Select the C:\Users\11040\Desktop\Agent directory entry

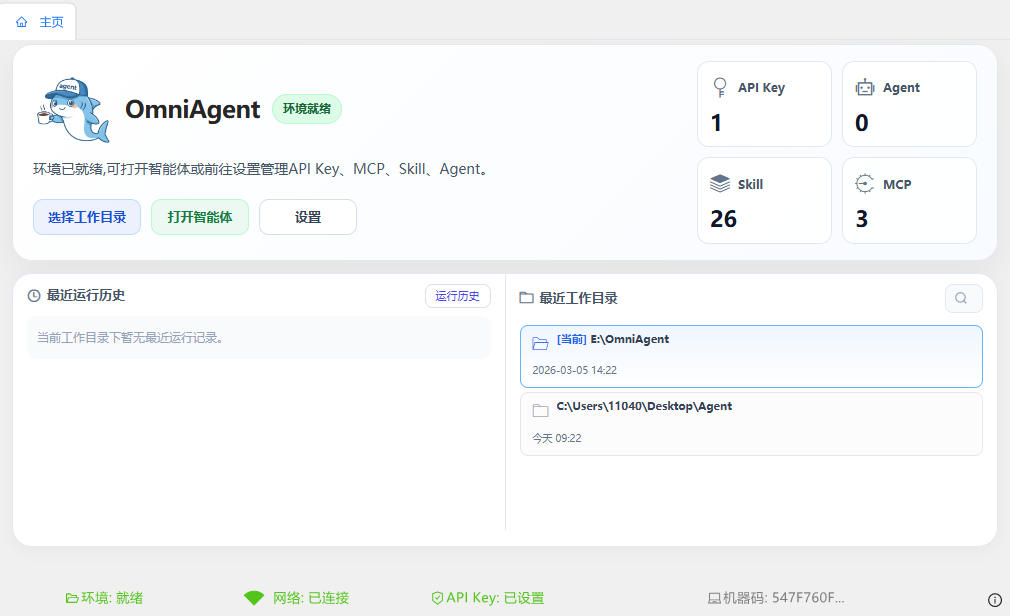click(x=750, y=421)
